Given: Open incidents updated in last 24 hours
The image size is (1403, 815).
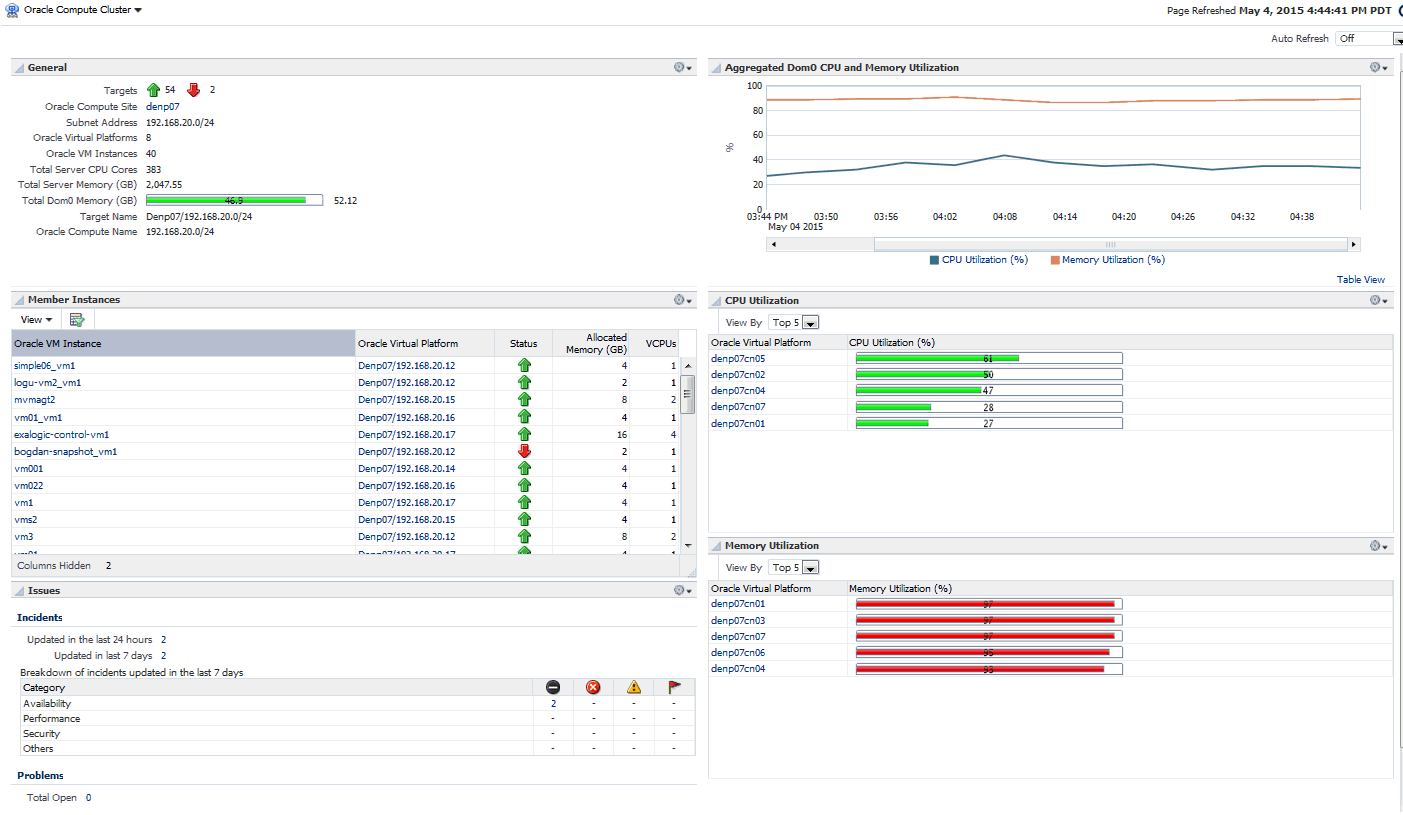Looking at the screenshot, I should [x=163, y=639].
